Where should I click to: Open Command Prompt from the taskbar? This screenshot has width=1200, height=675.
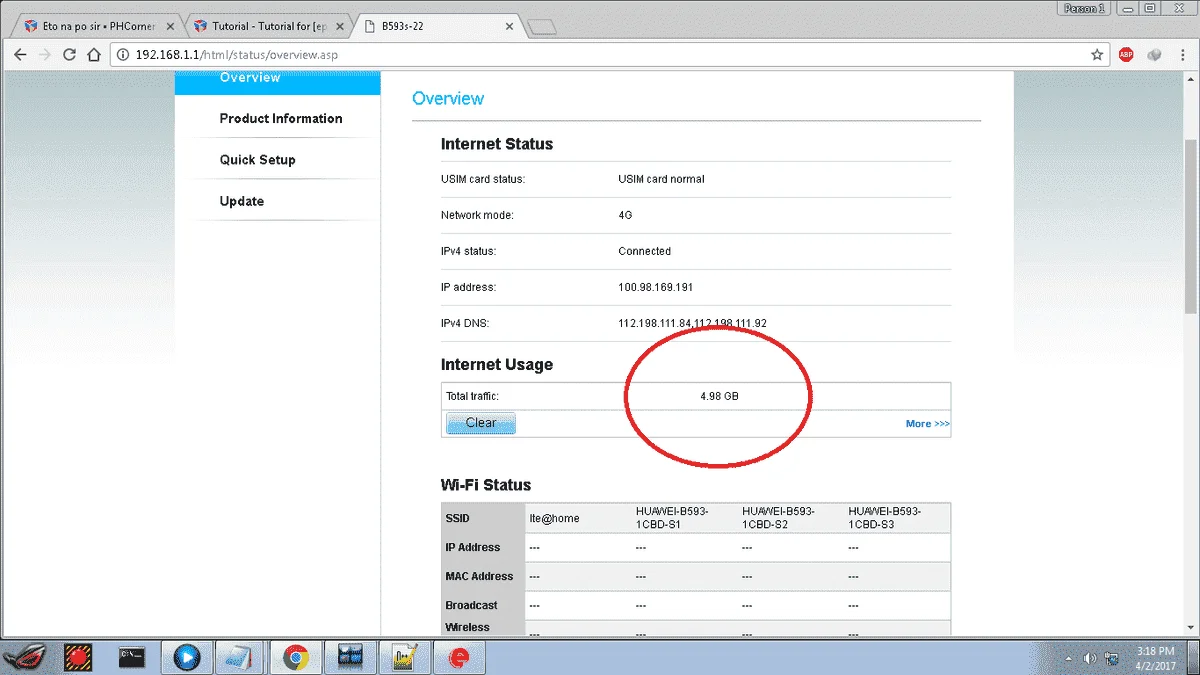click(132, 657)
